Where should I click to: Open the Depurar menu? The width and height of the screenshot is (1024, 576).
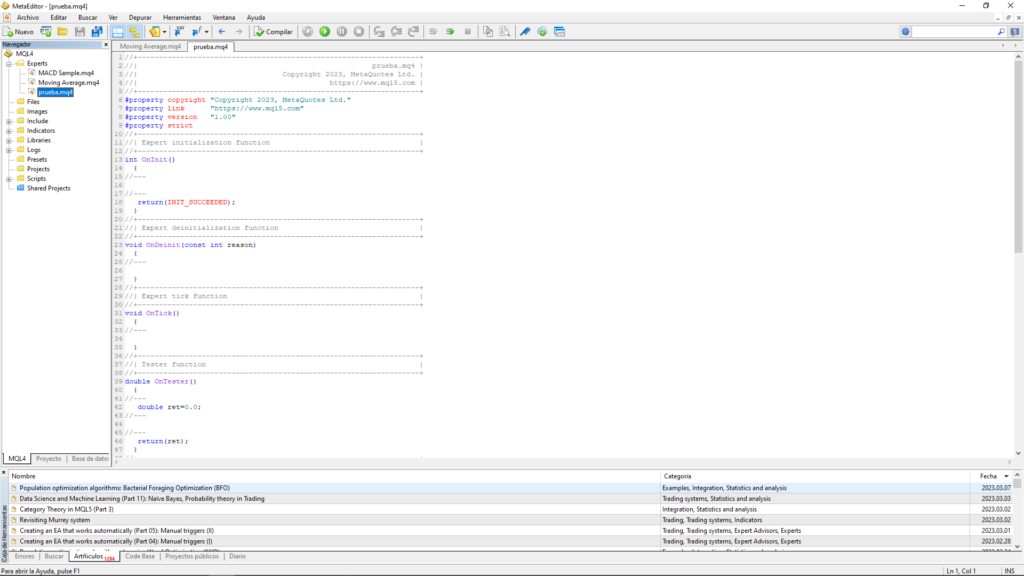[x=140, y=18]
